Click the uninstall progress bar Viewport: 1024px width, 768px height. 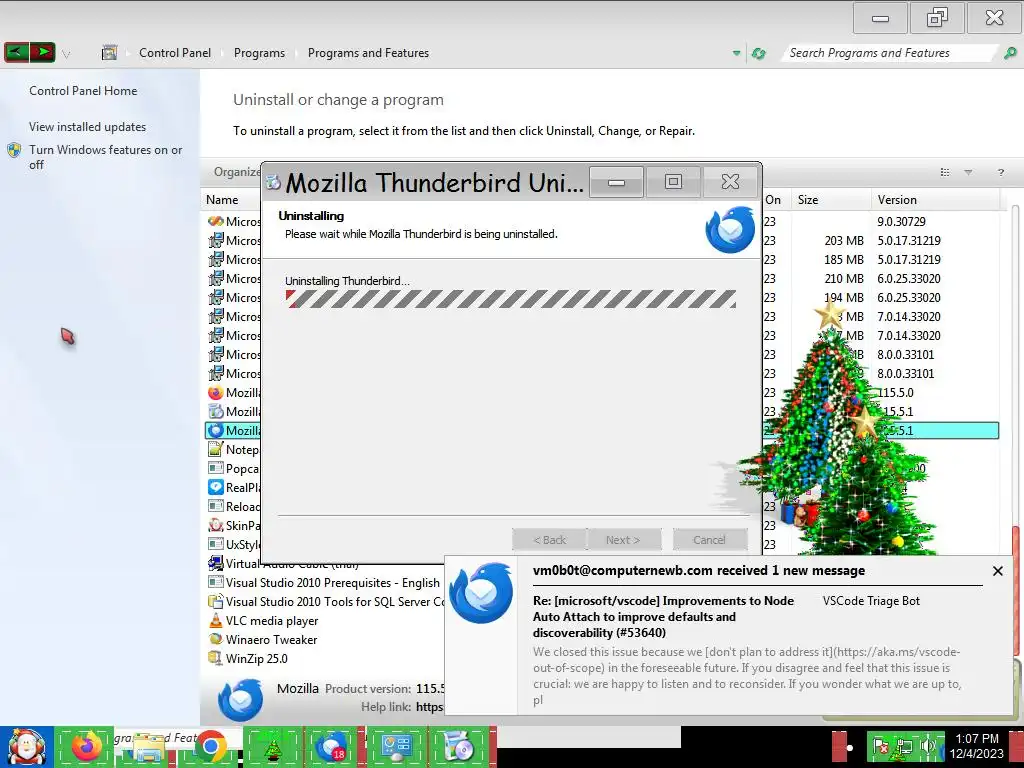[511, 299]
